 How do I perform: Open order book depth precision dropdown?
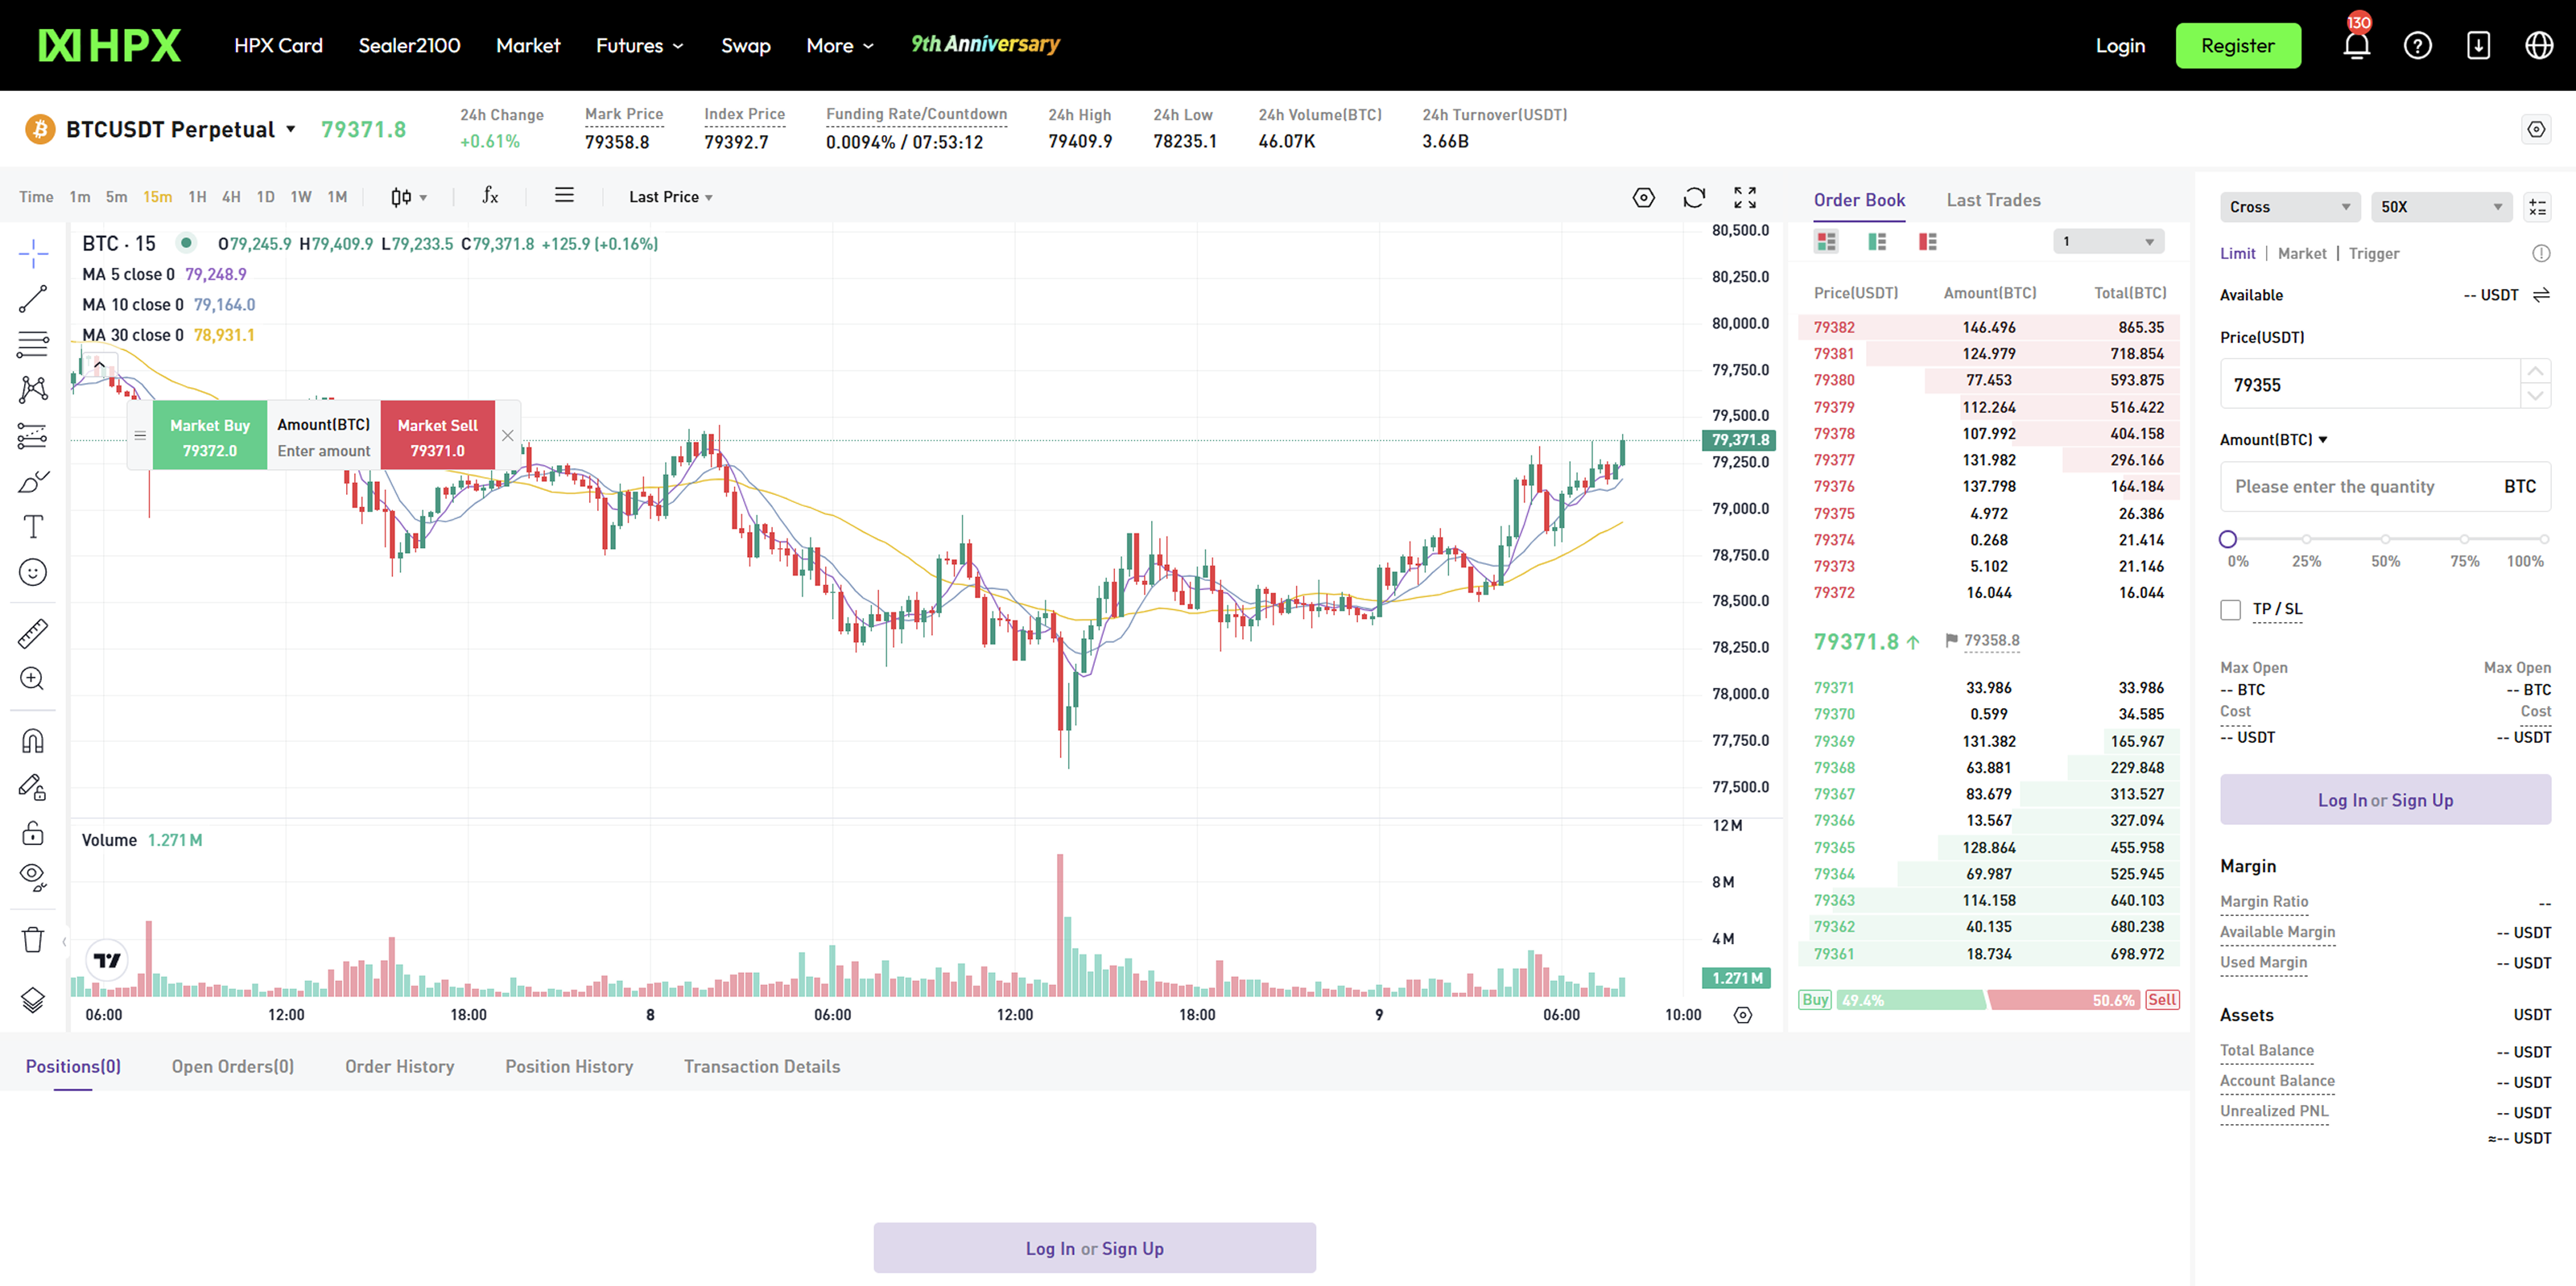[x=2109, y=241]
